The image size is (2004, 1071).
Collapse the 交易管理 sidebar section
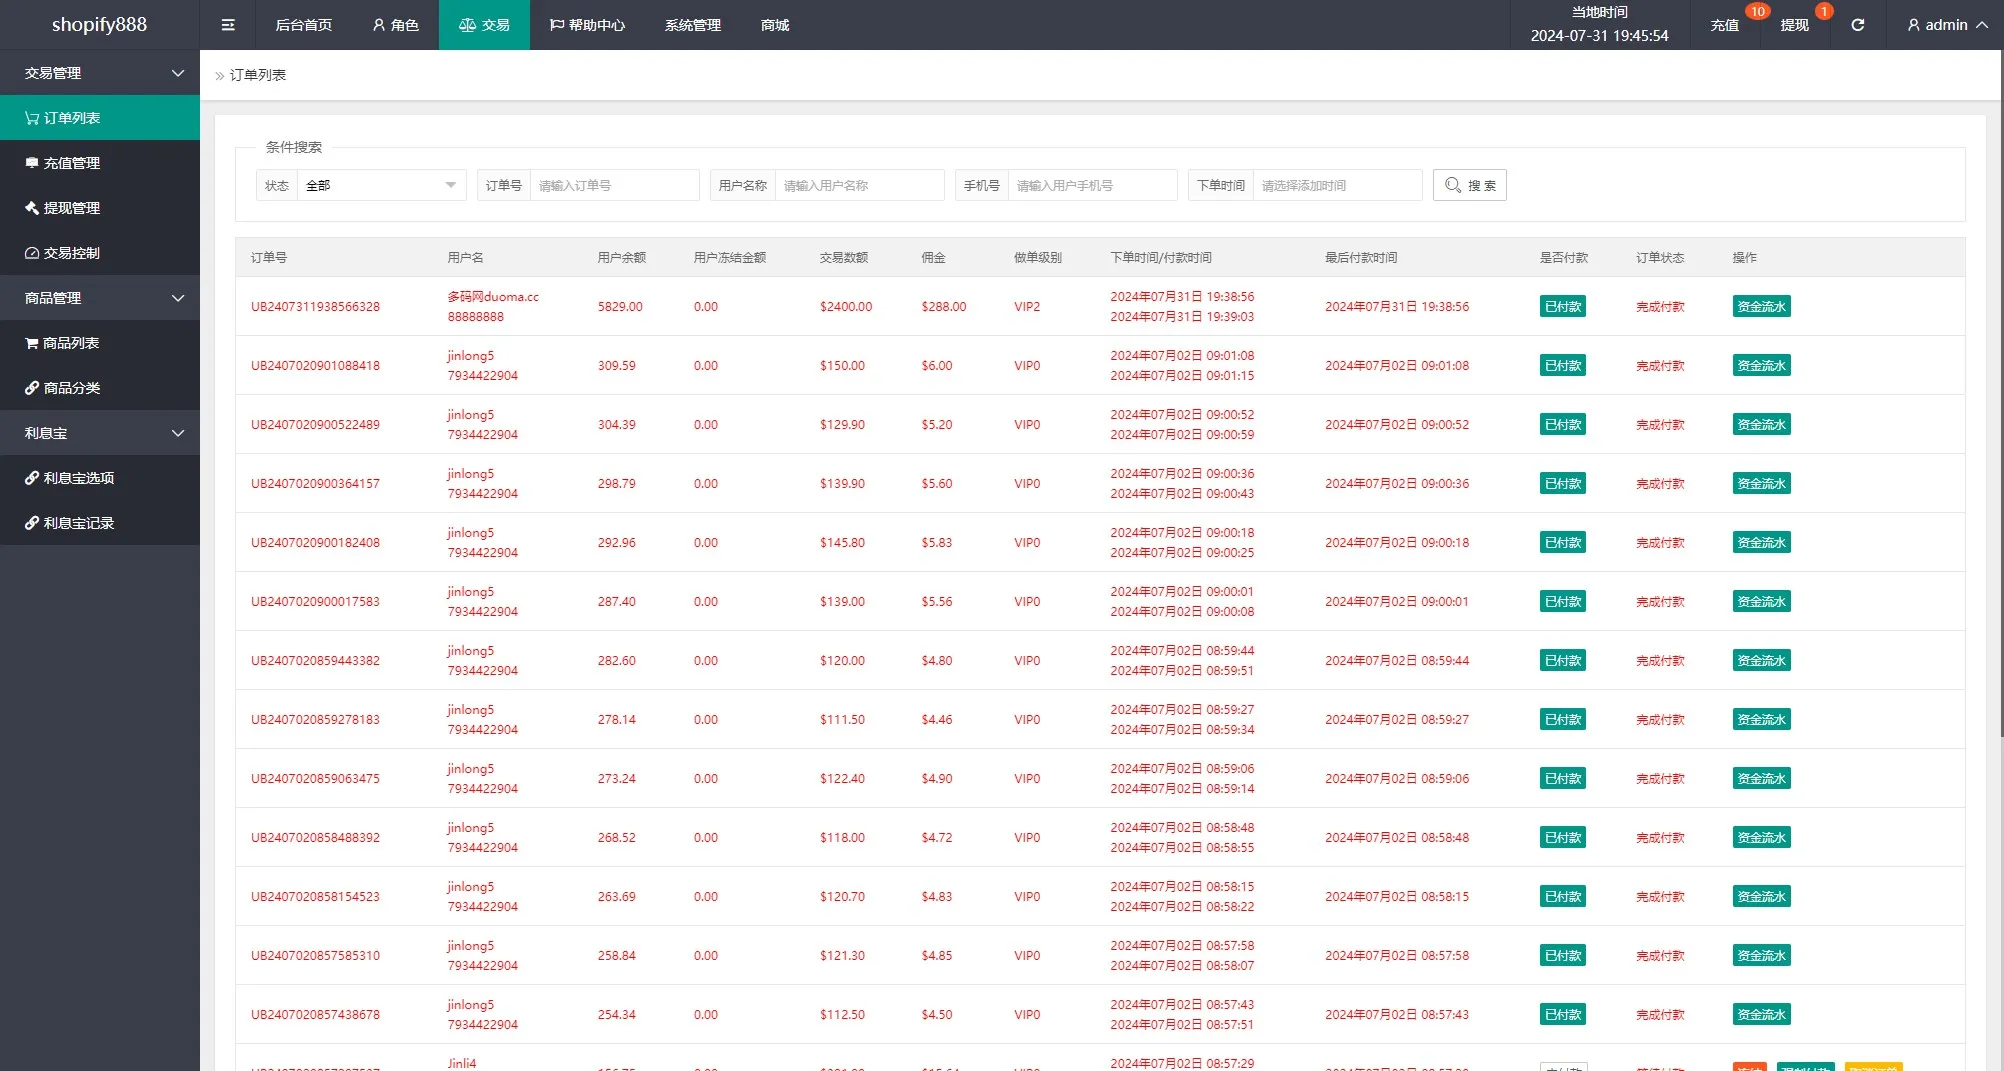click(x=100, y=73)
